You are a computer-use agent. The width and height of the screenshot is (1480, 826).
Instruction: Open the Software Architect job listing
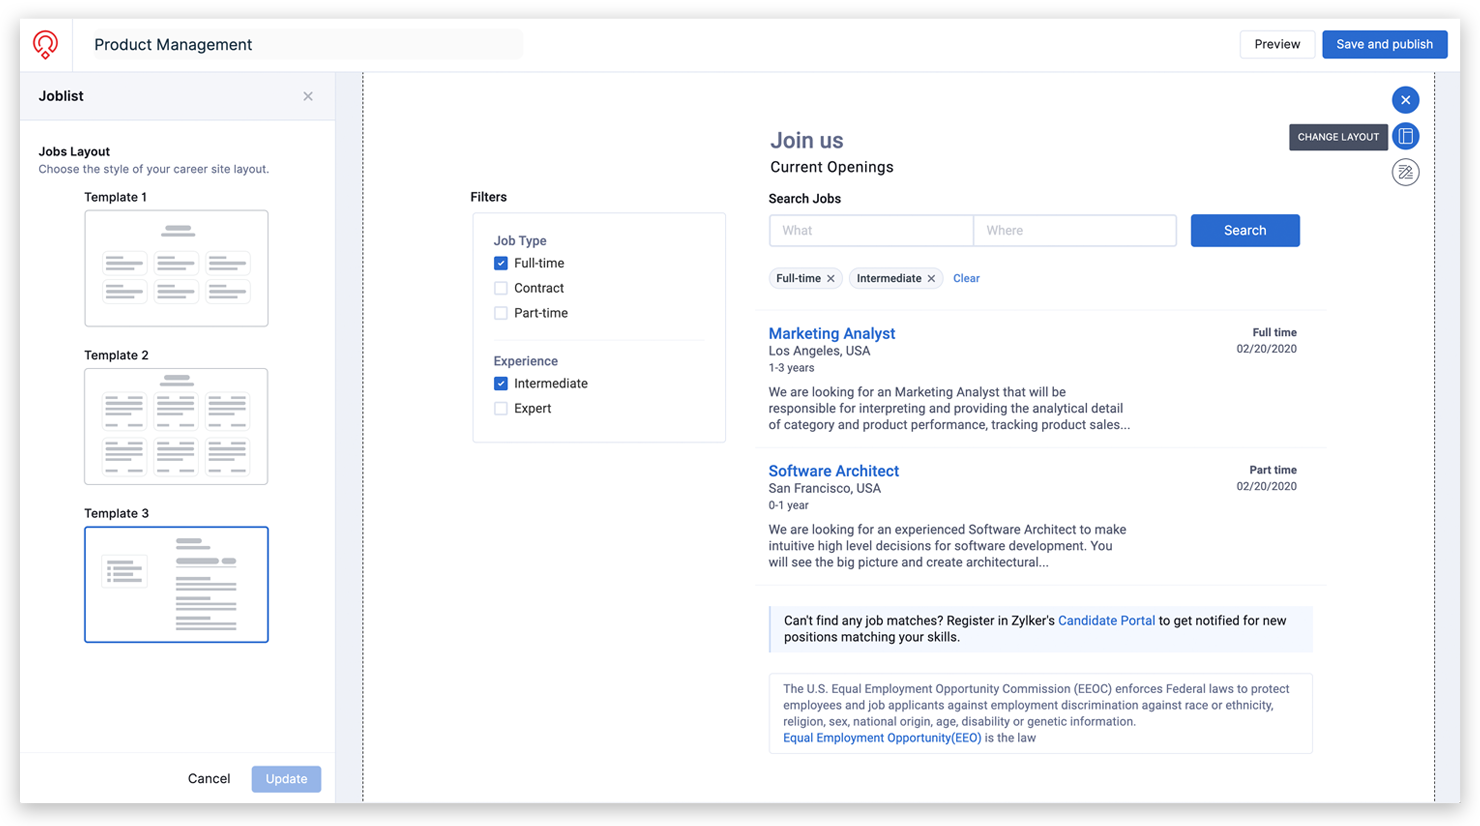click(833, 471)
